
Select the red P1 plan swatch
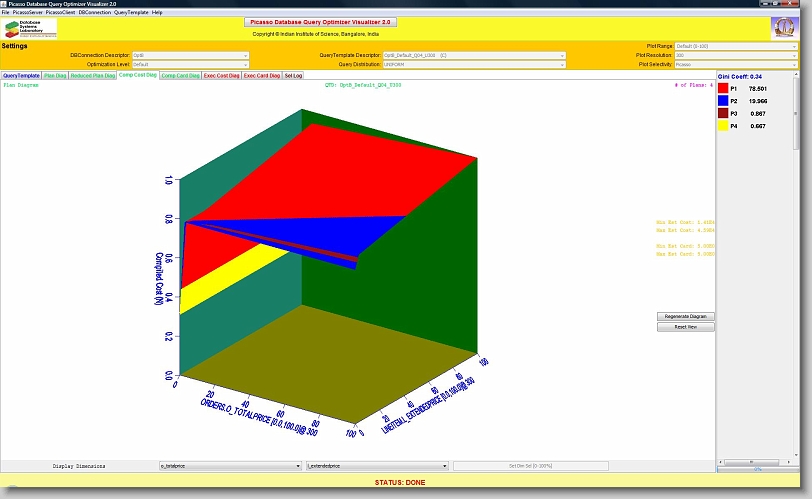(723, 89)
